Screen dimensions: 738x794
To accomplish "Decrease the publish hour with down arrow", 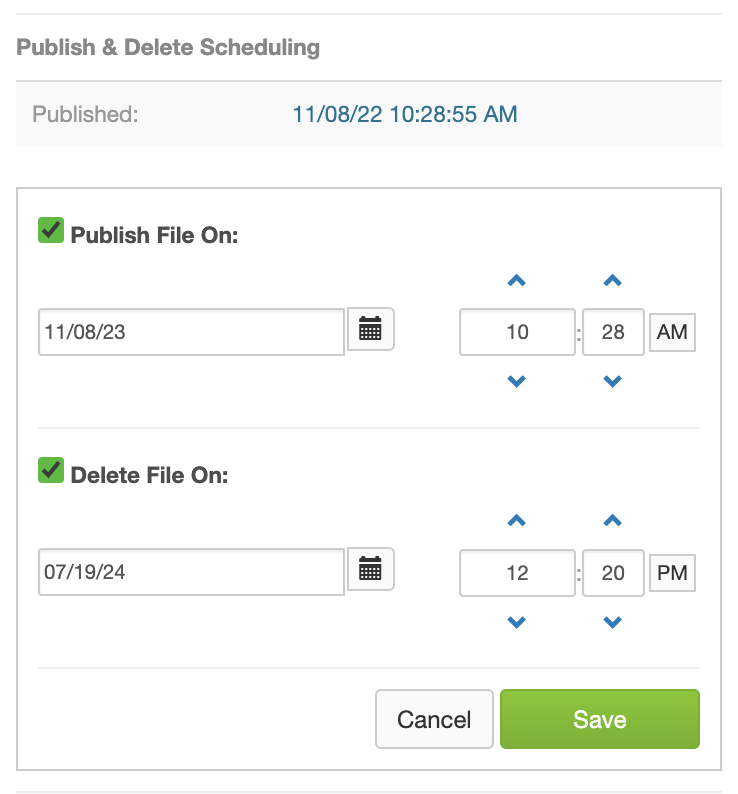I will pyautogui.click(x=517, y=381).
